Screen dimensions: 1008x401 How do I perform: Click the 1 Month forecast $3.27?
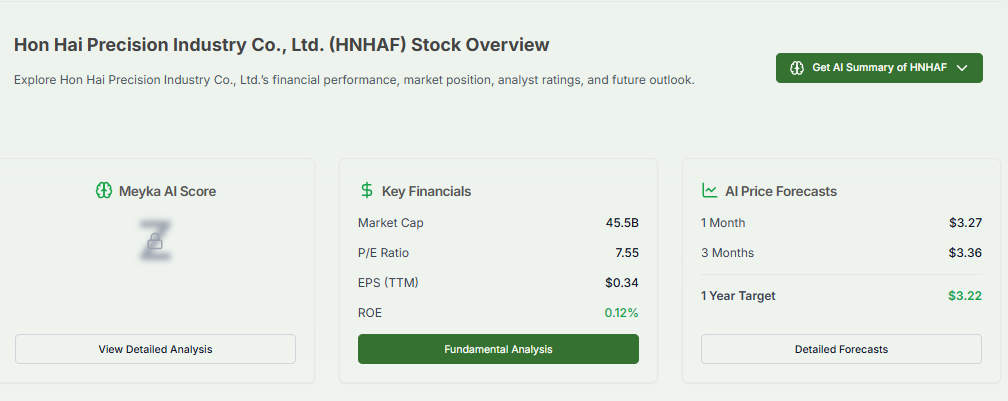(965, 223)
